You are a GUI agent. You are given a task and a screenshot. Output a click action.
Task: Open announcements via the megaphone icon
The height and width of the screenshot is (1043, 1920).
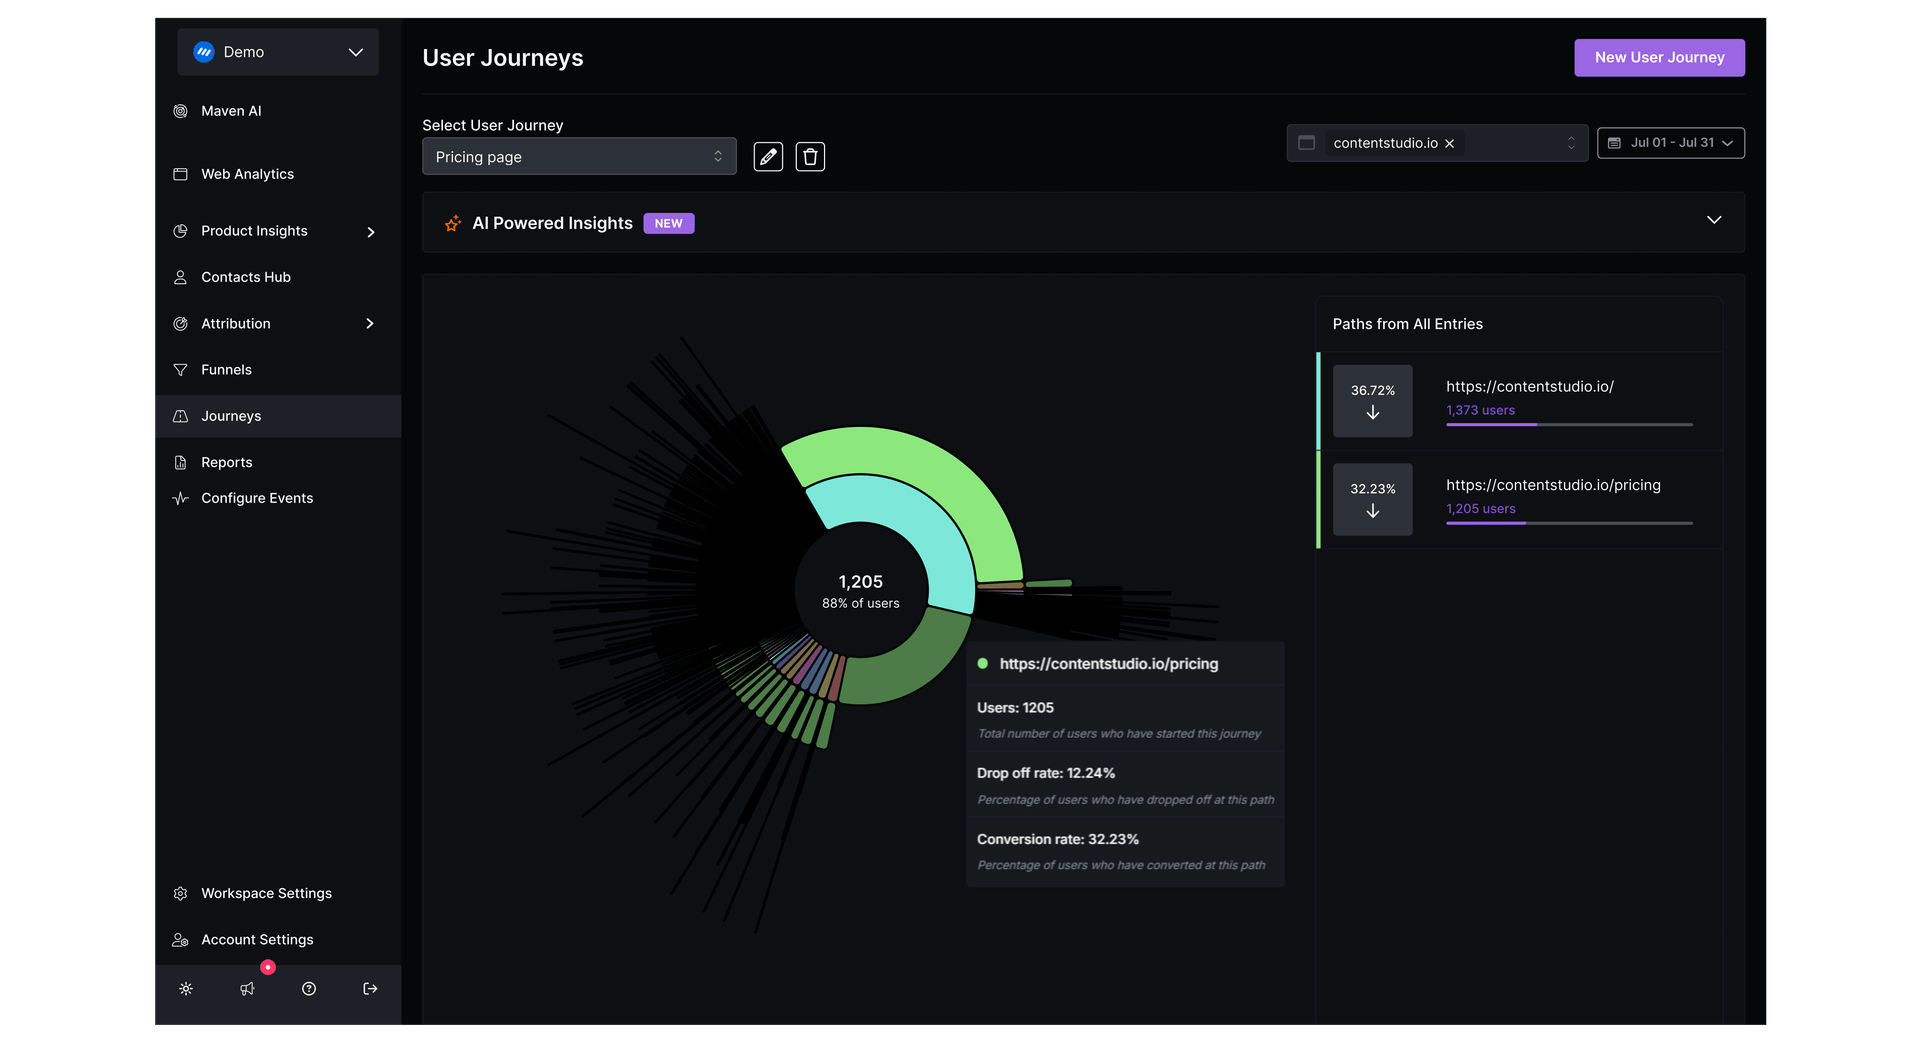click(247, 989)
